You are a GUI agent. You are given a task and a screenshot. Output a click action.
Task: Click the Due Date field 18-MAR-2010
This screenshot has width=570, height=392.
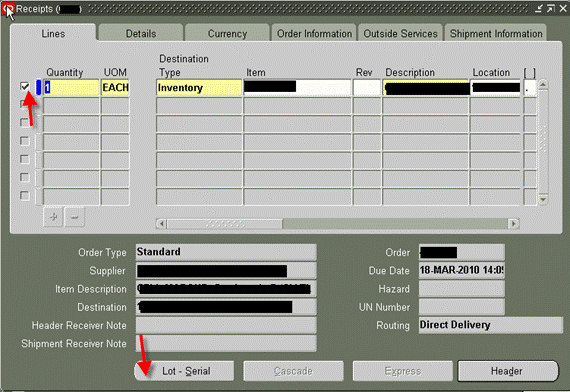pyautogui.click(x=461, y=270)
